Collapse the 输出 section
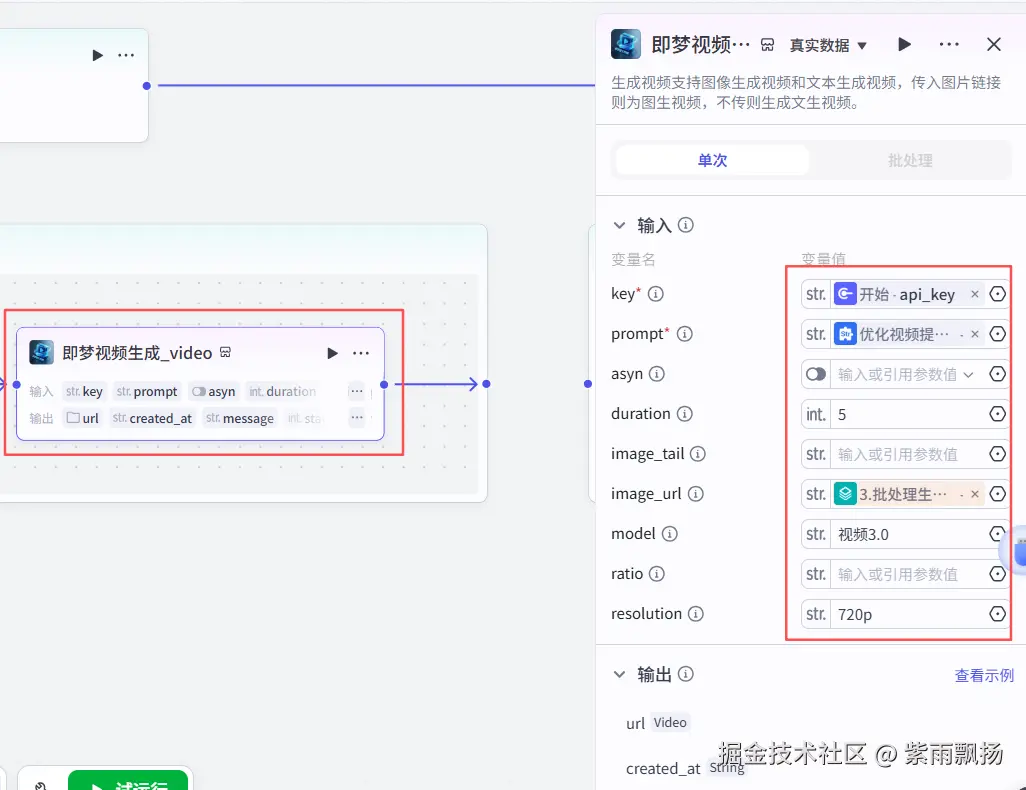Screen dimensions: 1026x790 point(619,674)
